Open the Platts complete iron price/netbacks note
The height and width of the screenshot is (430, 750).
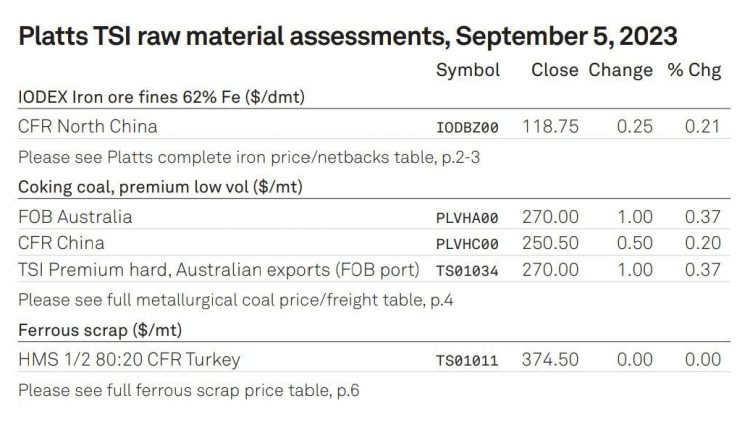tap(249, 157)
